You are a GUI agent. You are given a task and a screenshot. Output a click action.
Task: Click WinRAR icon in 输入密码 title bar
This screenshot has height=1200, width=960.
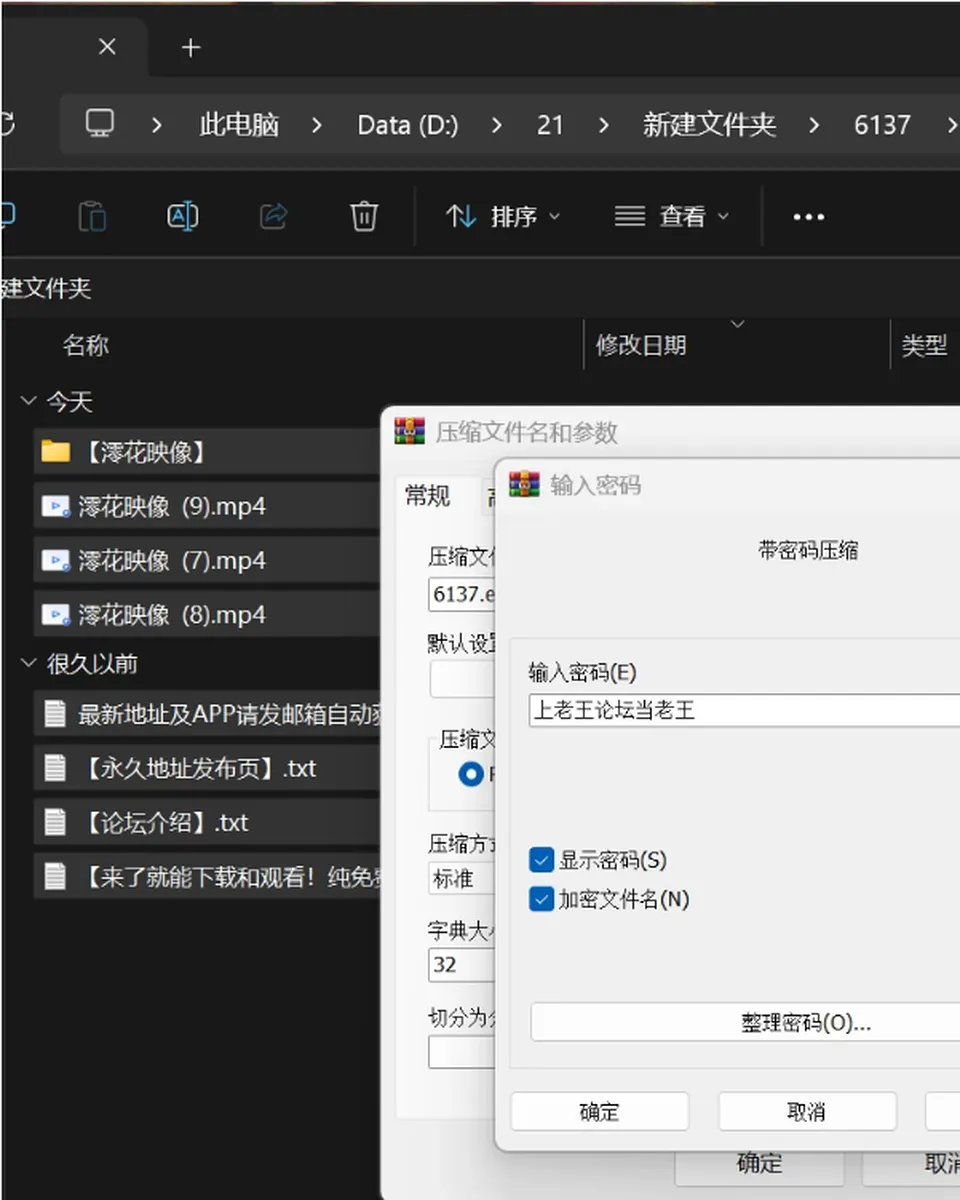(x=525, y=485)
